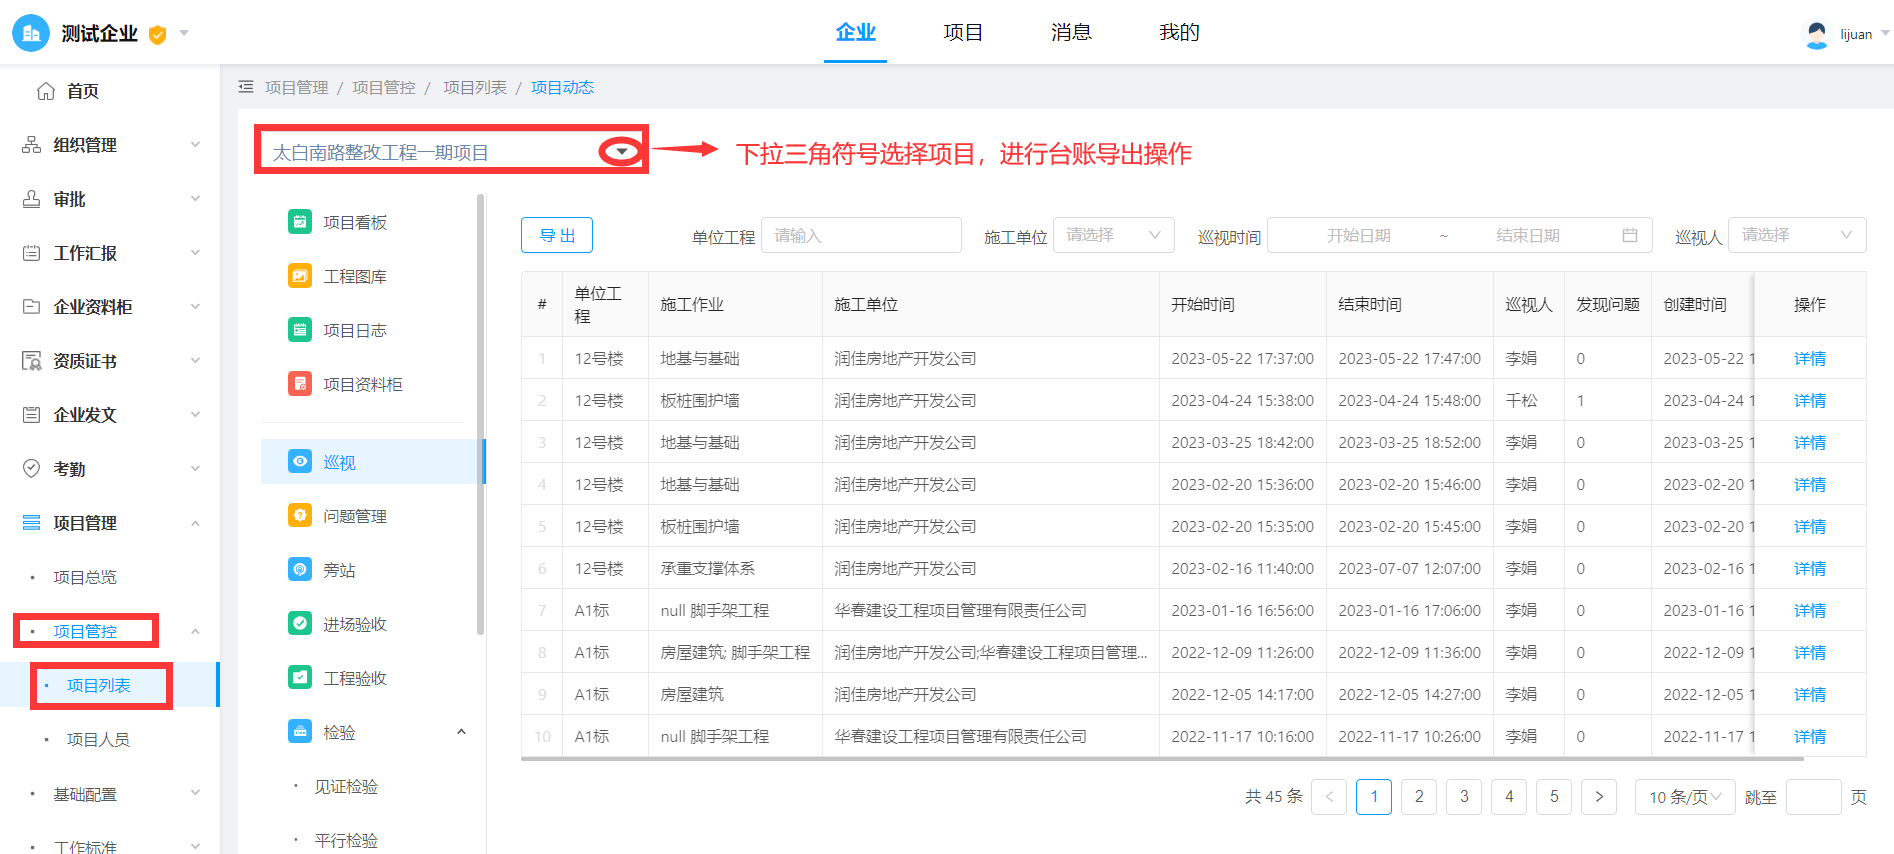Click the 单位工程 input field
The height and width of the screenshot is (854, 1894).
click(861, 235)
